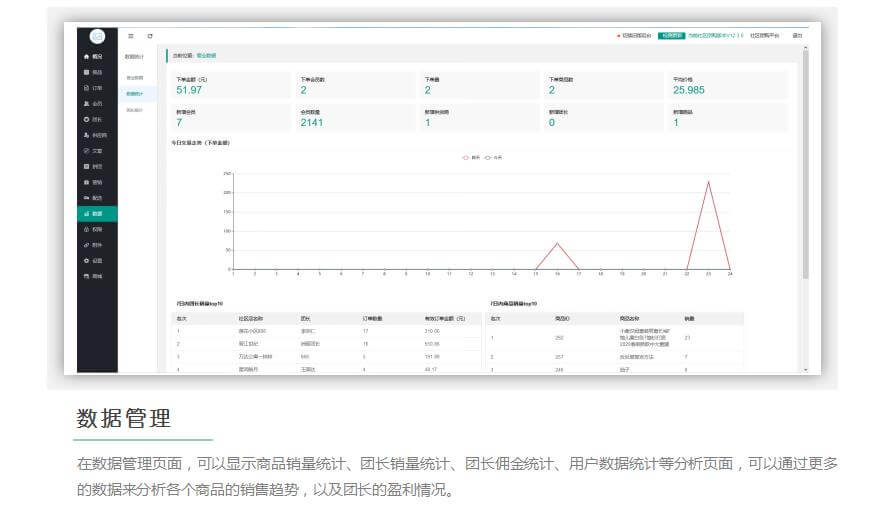Image resolution: width=883 pixels, height=514 pixels.
Task: Click the green update badge button
Action: pos(671,35)
